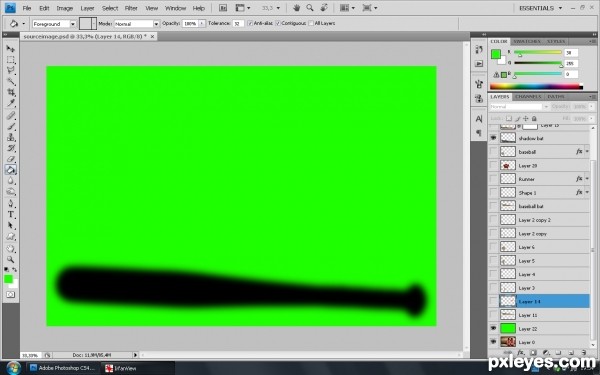Switch to IrfanView in the taskbar
The height and width of the screenshot is (375, 600).
(x=137, y=368)
